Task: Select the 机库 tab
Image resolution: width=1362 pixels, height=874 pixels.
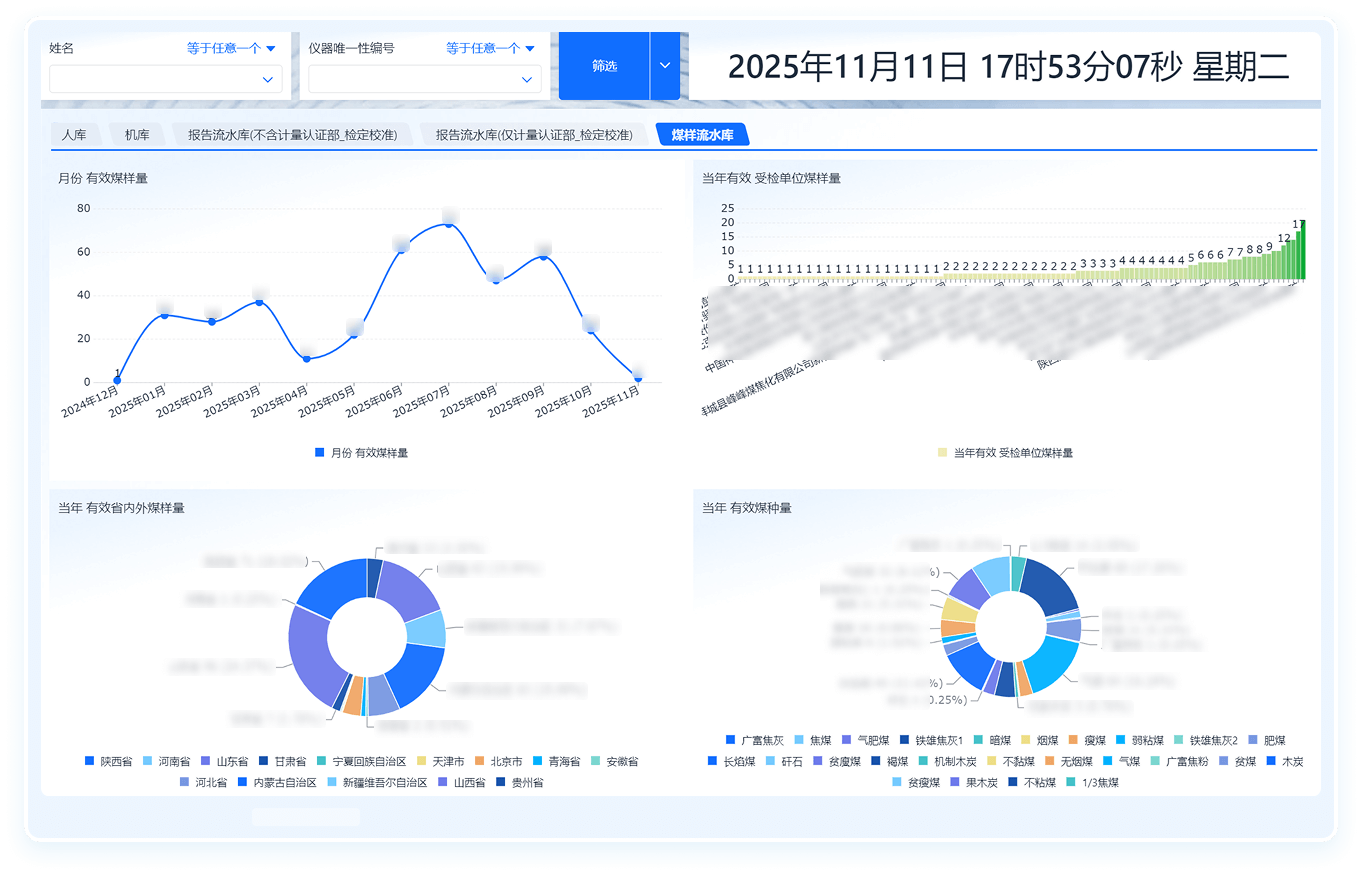Action: pyautogui.click(x=137, y=135)
